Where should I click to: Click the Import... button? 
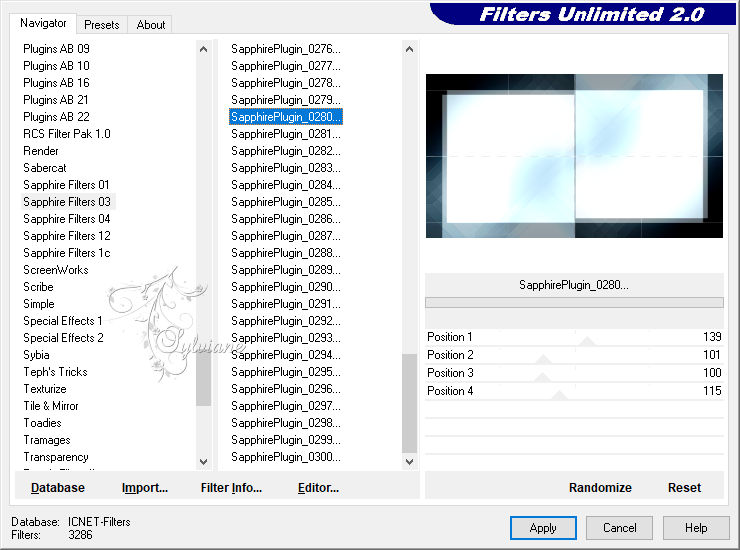(x=144, y=488)
